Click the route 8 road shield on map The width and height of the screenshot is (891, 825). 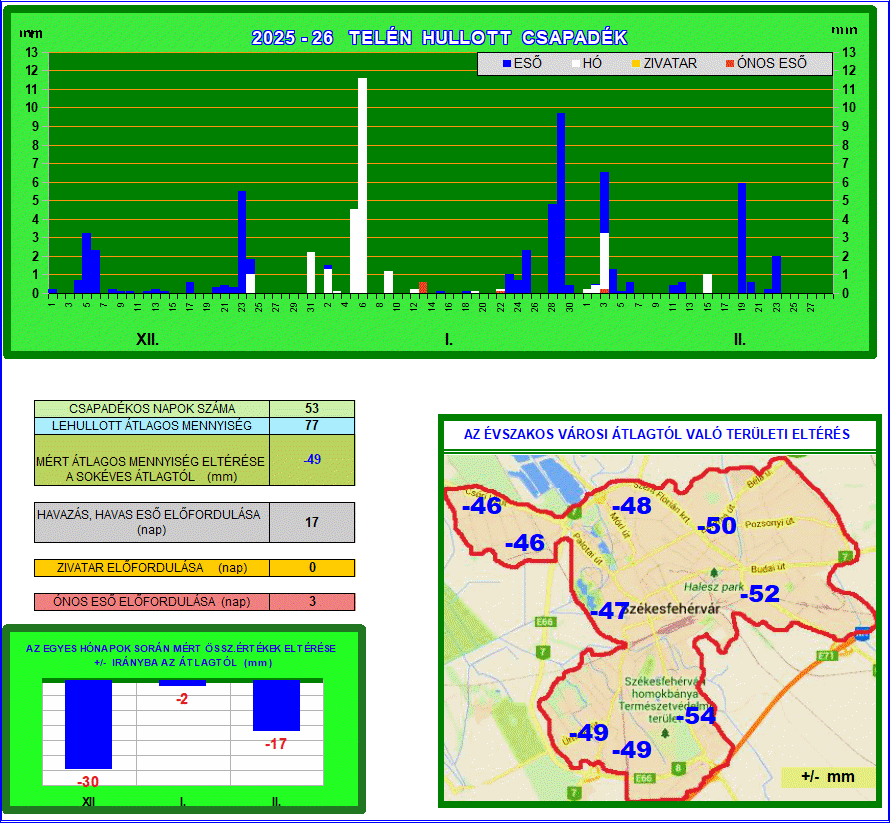(679, 768)
